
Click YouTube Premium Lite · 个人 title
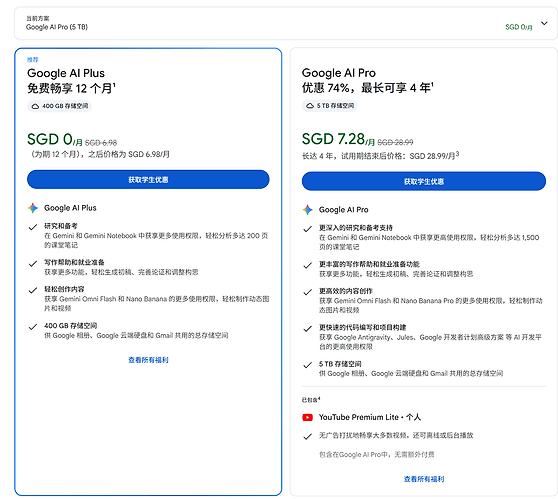click(370, 417)
